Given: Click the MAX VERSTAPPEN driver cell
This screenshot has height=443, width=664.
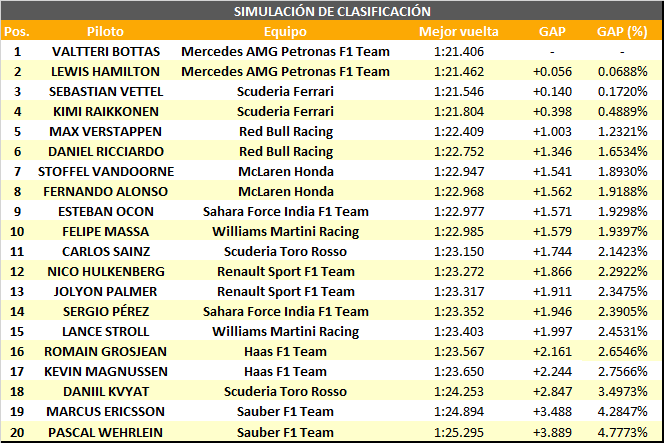Looking at the screenshot, I should tap(105, 131).
